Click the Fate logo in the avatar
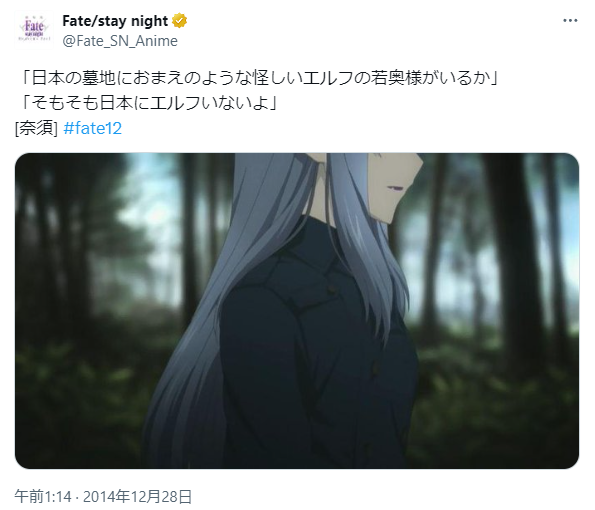Screen dimensions: 595x510 tap(34, 27)
